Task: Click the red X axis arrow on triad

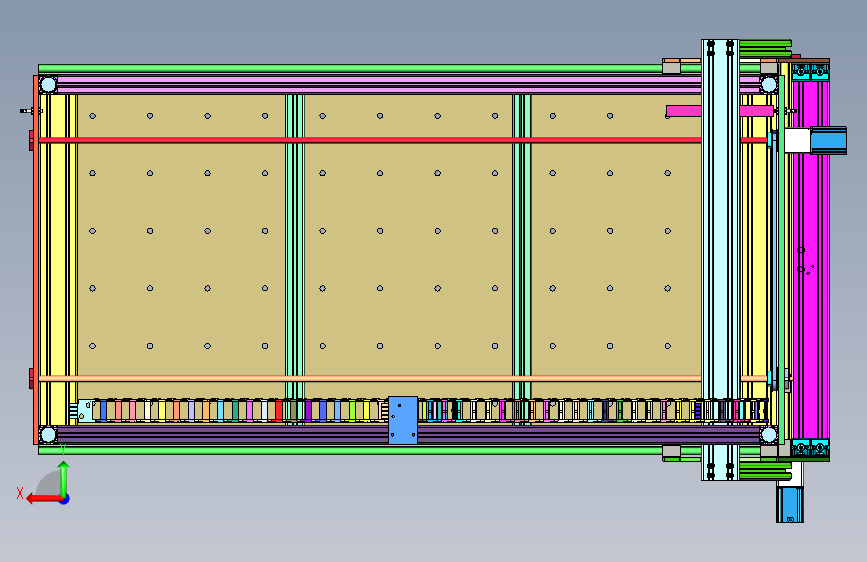Action: pos(44,499)
